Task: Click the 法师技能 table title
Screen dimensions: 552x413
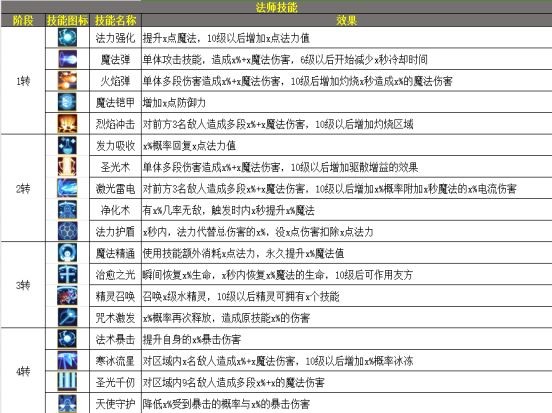Action: 277,7
